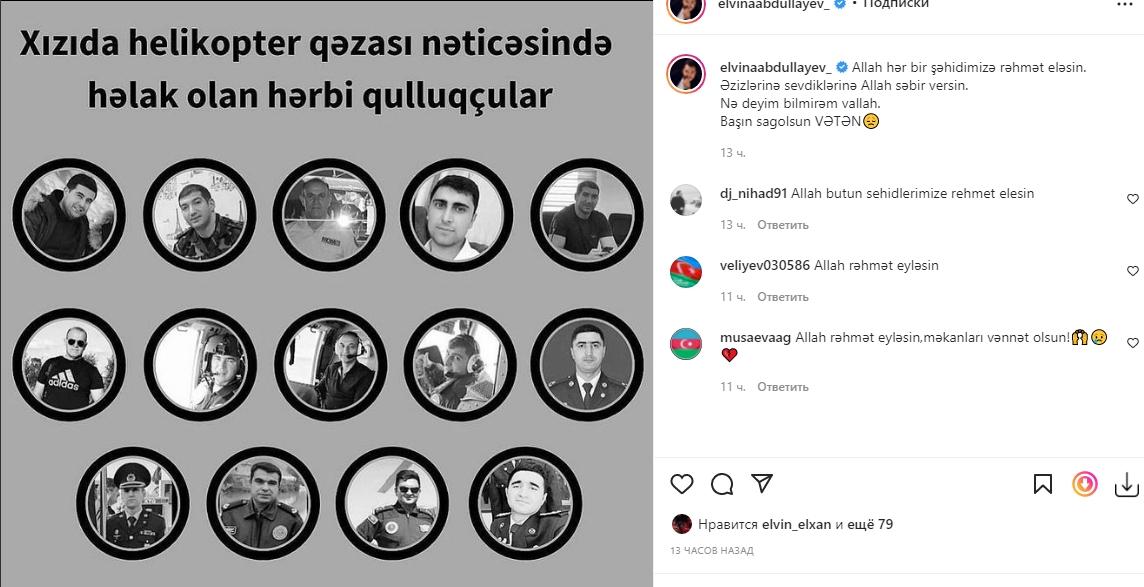Share post via paper plane icon

[x=762, y=483]
